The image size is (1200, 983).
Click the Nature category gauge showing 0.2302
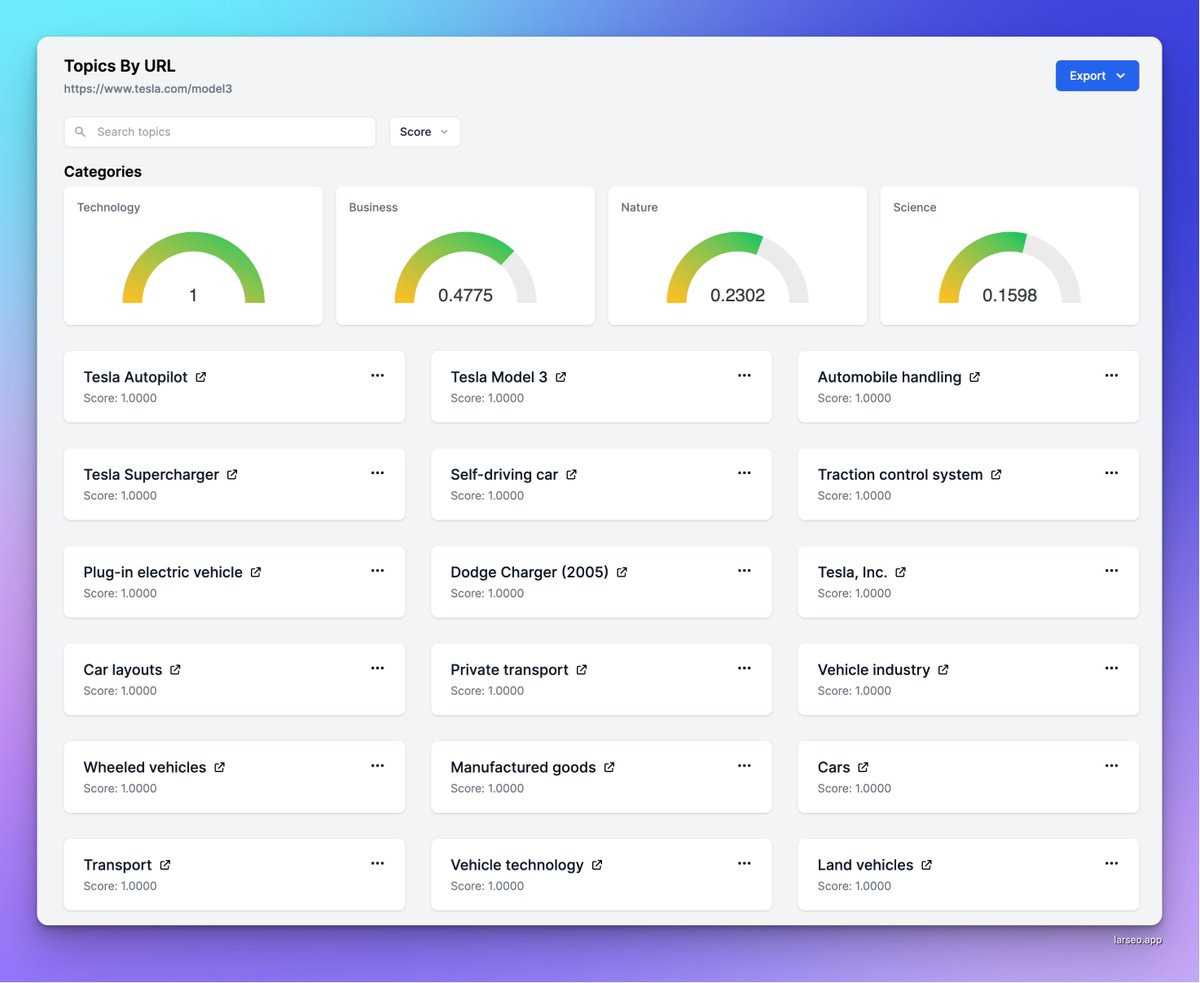click(x=737, y=268)
